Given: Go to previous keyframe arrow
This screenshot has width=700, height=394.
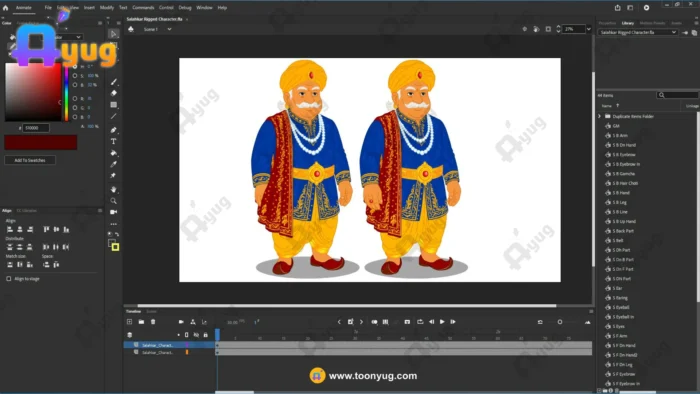Looking at the screenshot, I should 339,322.
